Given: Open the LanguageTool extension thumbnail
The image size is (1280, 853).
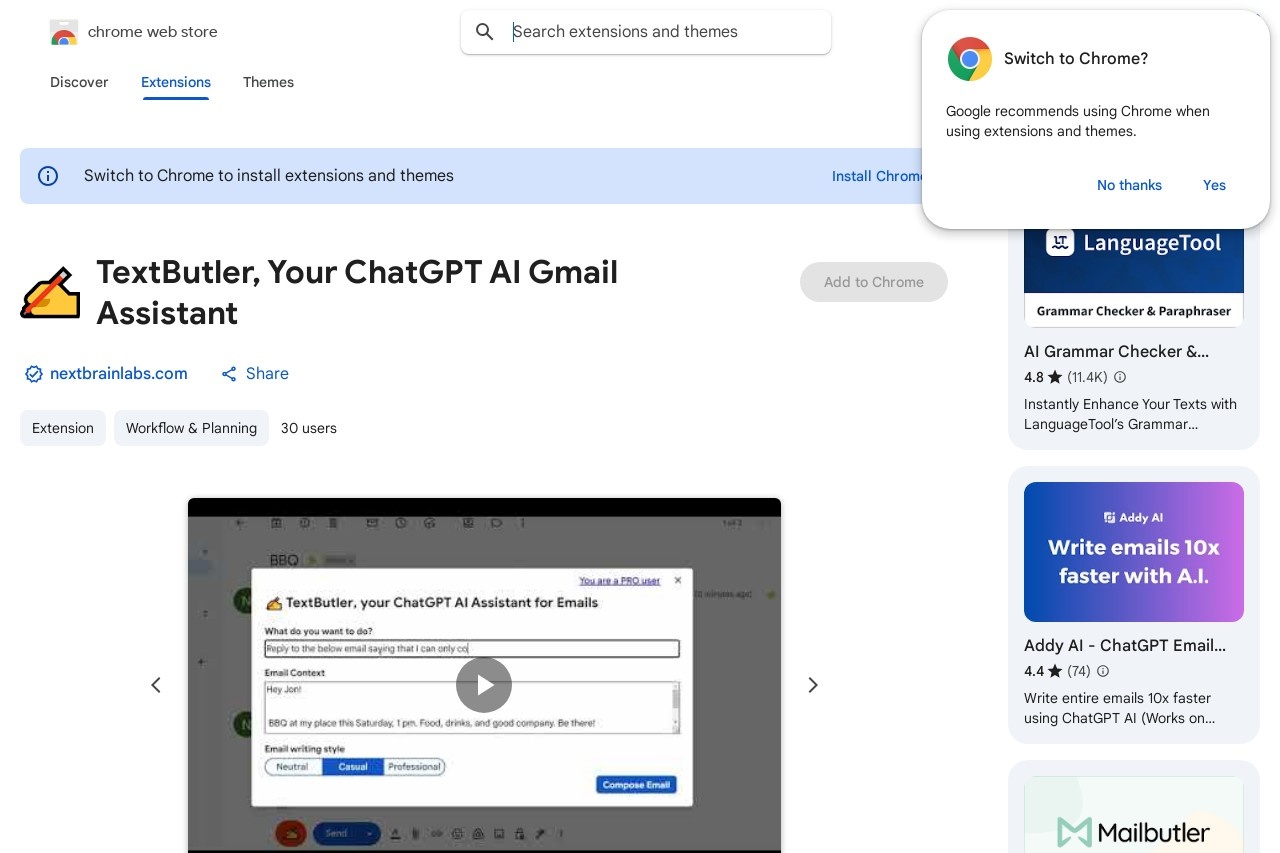Looking at the screenshot, I should 1134,277.
